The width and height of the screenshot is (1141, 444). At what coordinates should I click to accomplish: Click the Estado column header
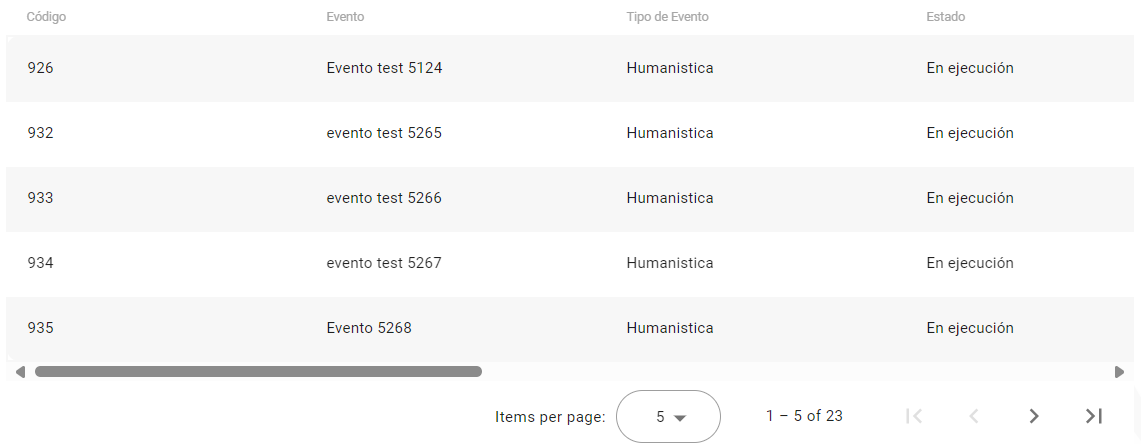coord(945,17)
